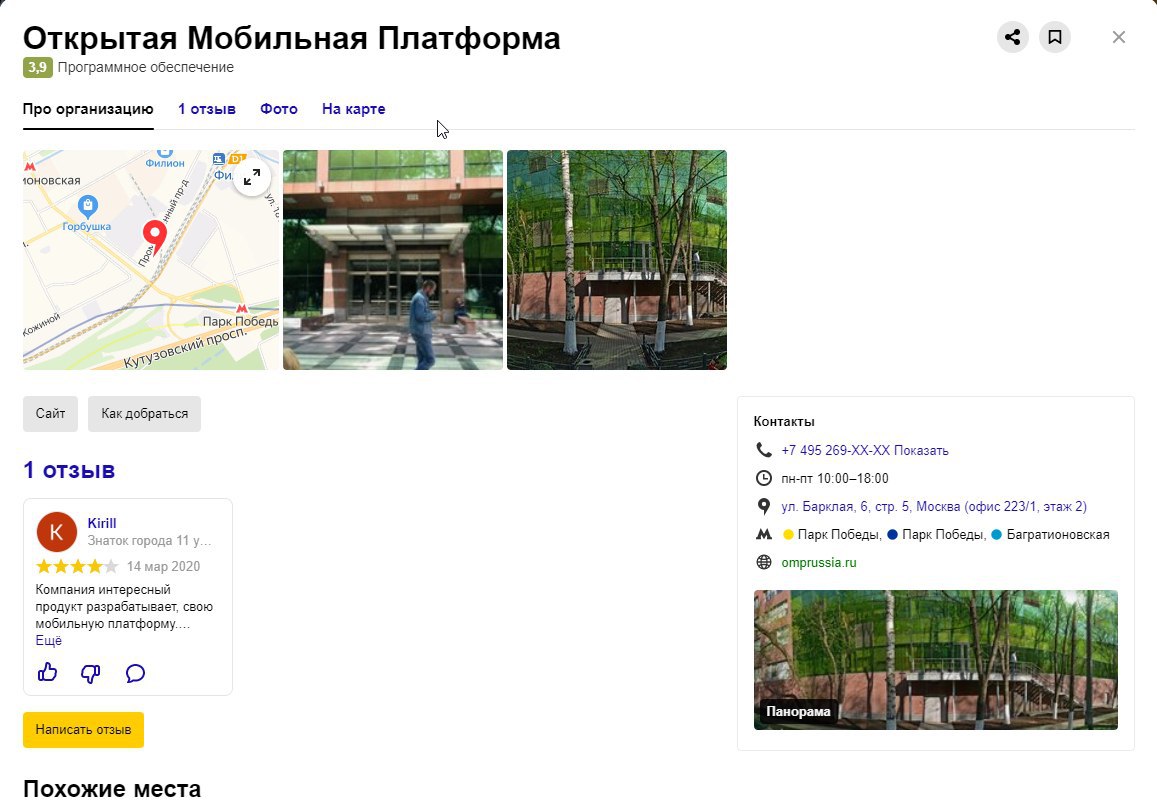Switch to Про организацию tab
The image size is (1157, 803).
tap(88, 109)
